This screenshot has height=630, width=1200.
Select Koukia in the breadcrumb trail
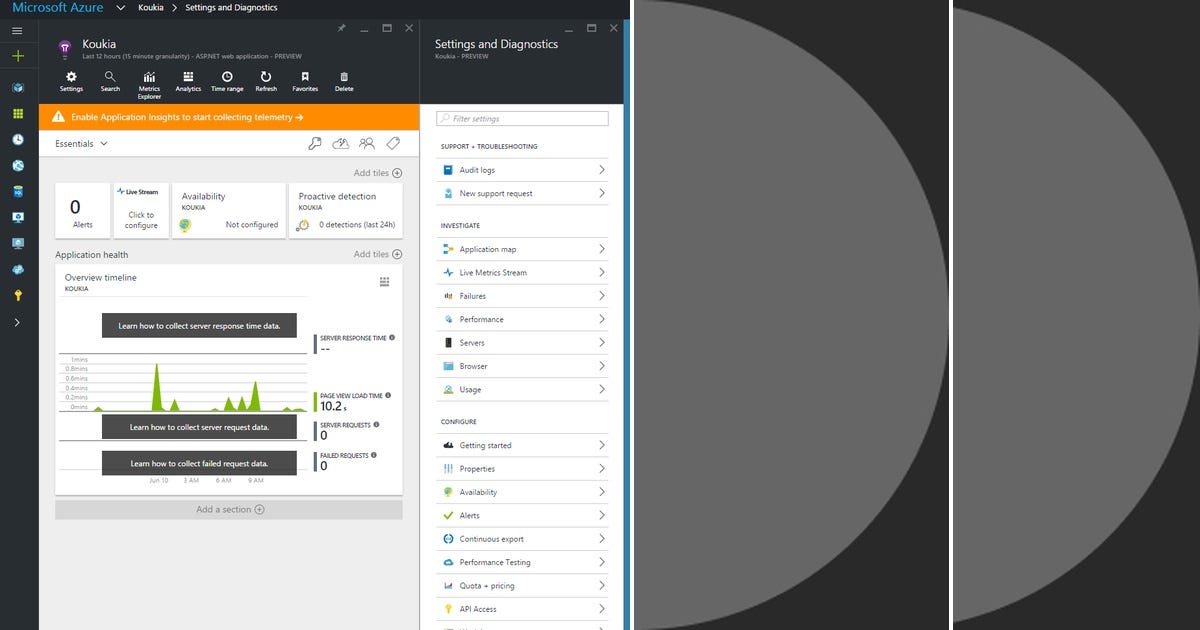151,7
